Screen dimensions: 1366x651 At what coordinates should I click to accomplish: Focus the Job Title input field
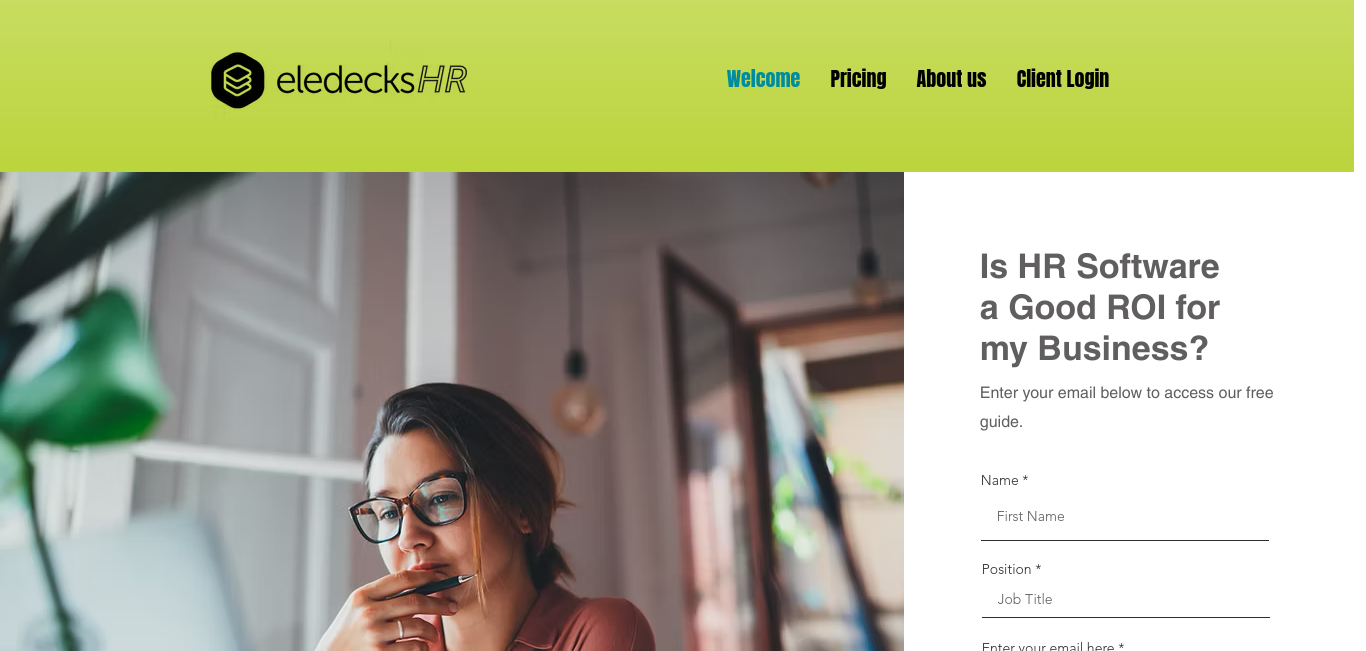(1125, 599)
